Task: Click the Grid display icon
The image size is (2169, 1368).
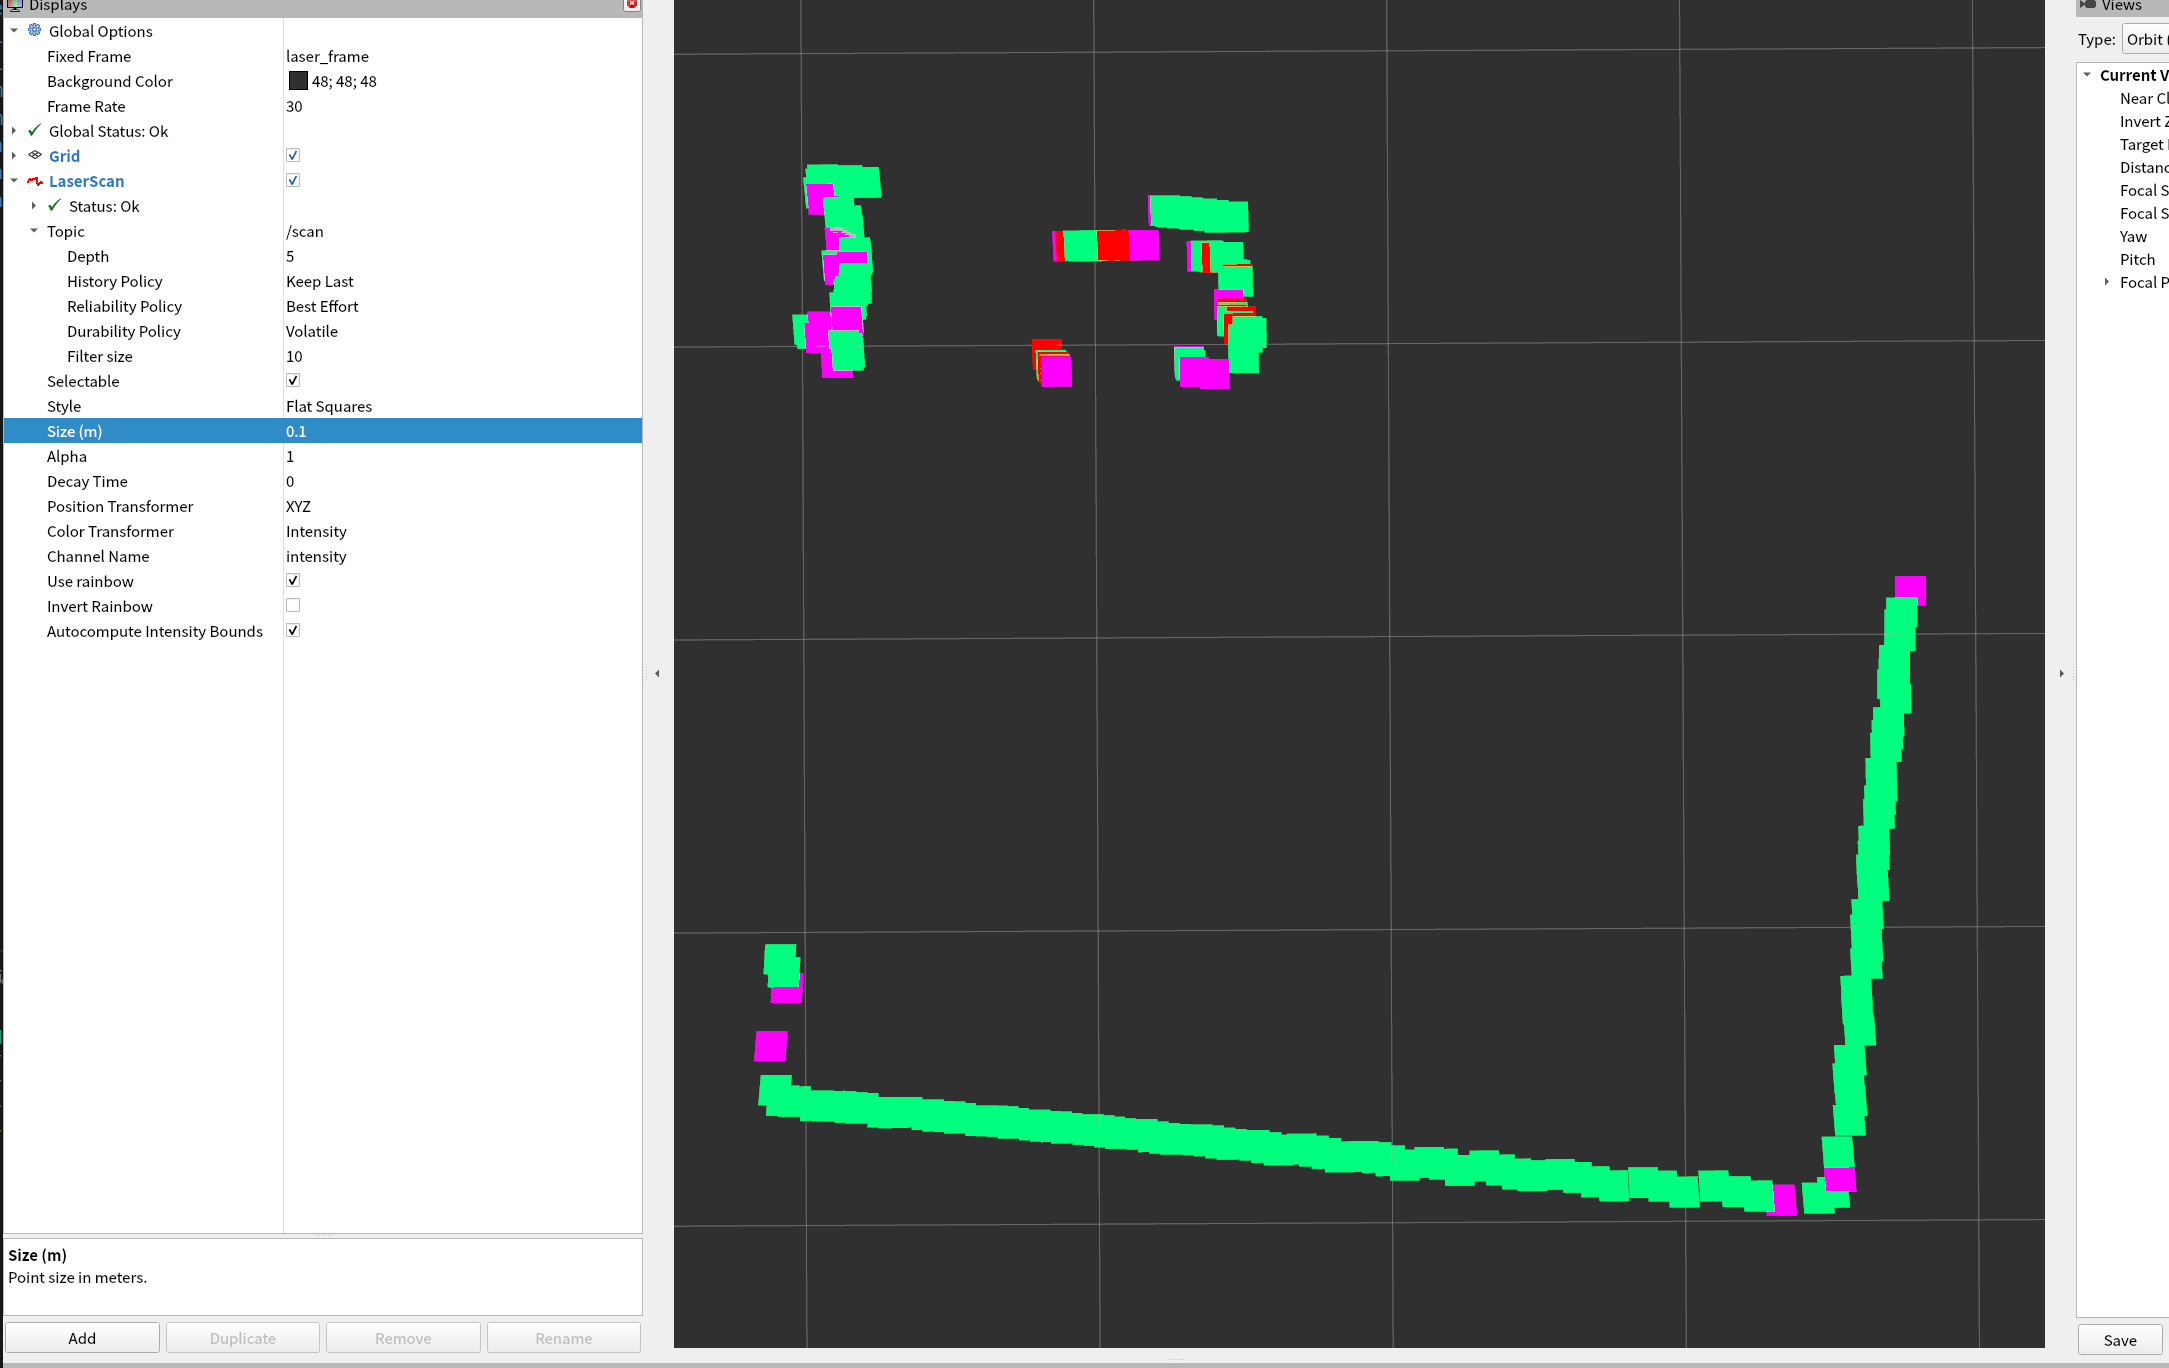Action: [x=35, y=156]
